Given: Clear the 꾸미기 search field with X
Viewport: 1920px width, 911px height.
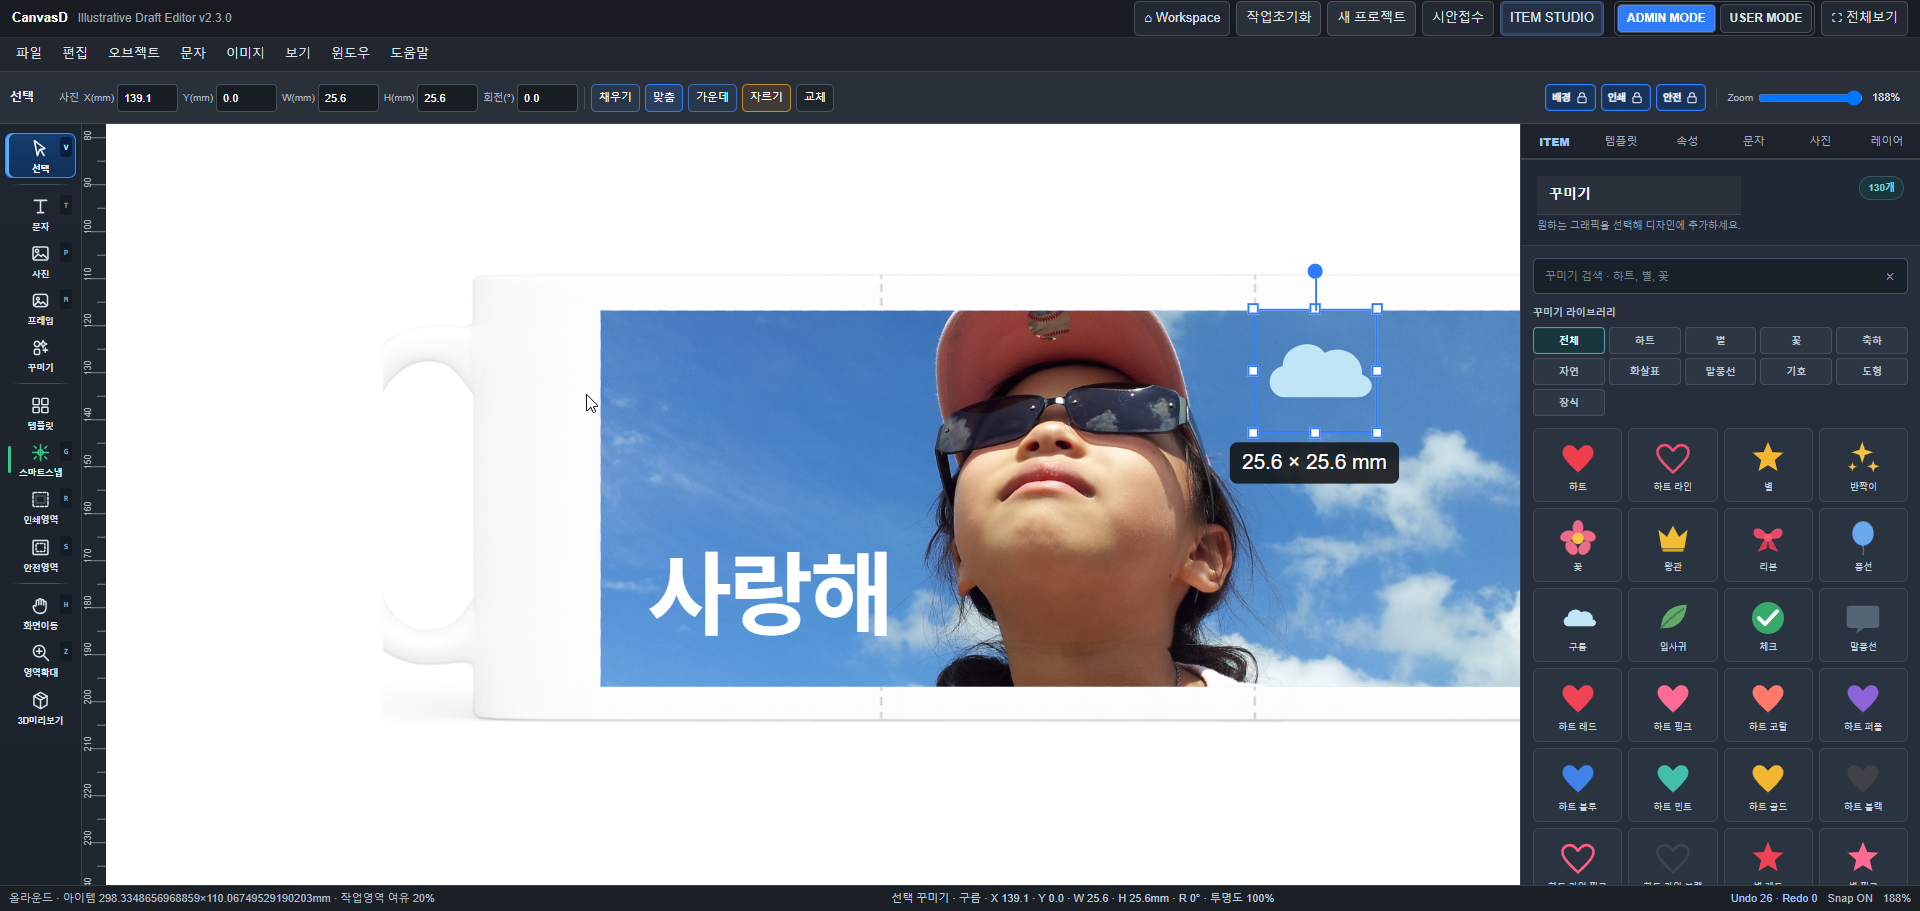Looking at the screenshot, I should pyautogui.click(x=1890, y=276).
